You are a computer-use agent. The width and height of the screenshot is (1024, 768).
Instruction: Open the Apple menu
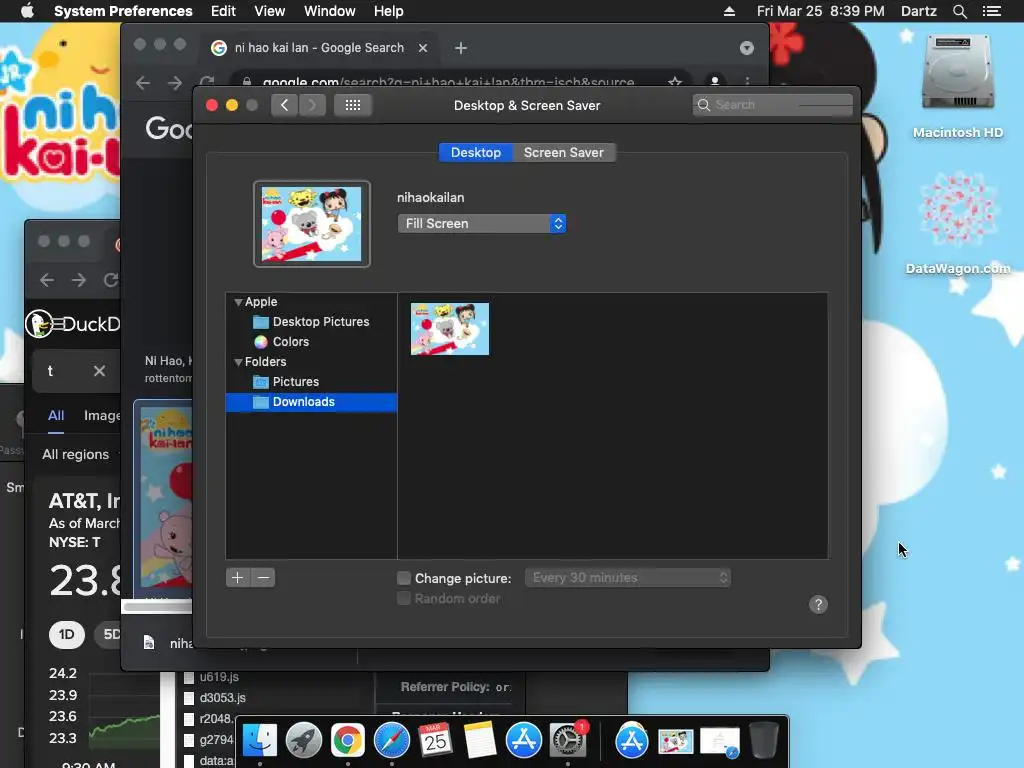(27, 11)
